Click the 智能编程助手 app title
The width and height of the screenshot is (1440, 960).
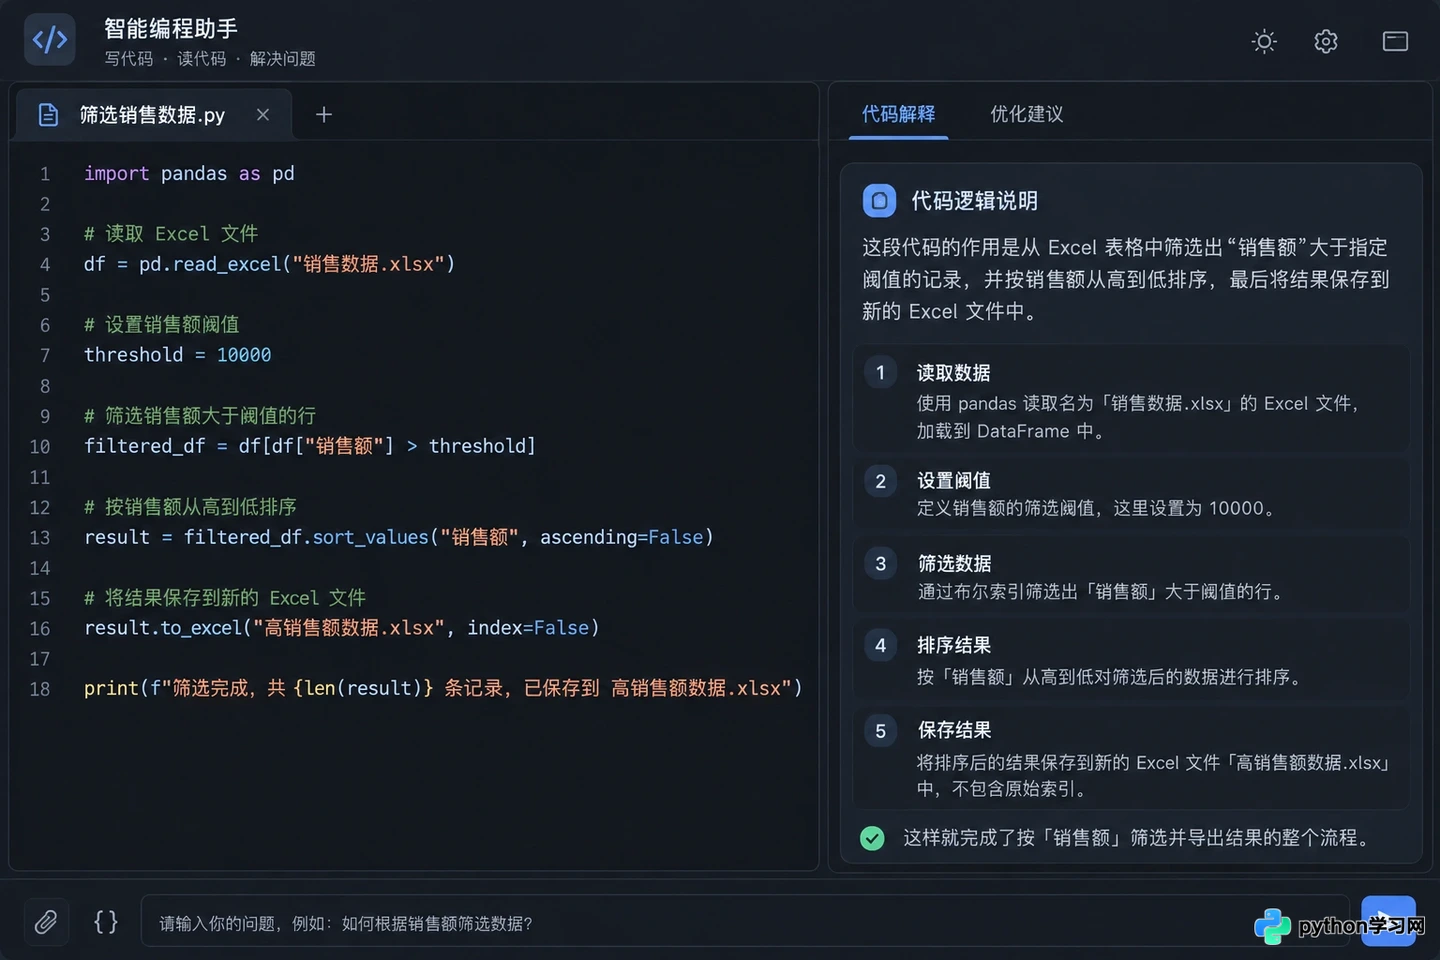pyautogui.click(x=171, y=29)
